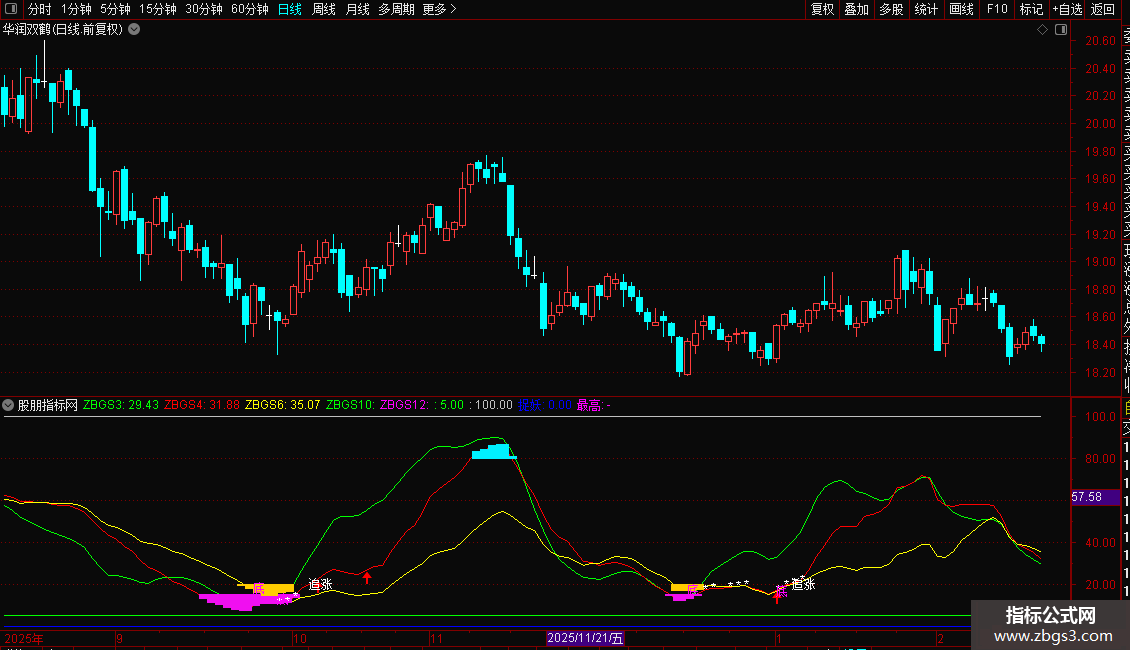Click the 返回 back button
The image size is (1130, 650).
(1103, 9)
